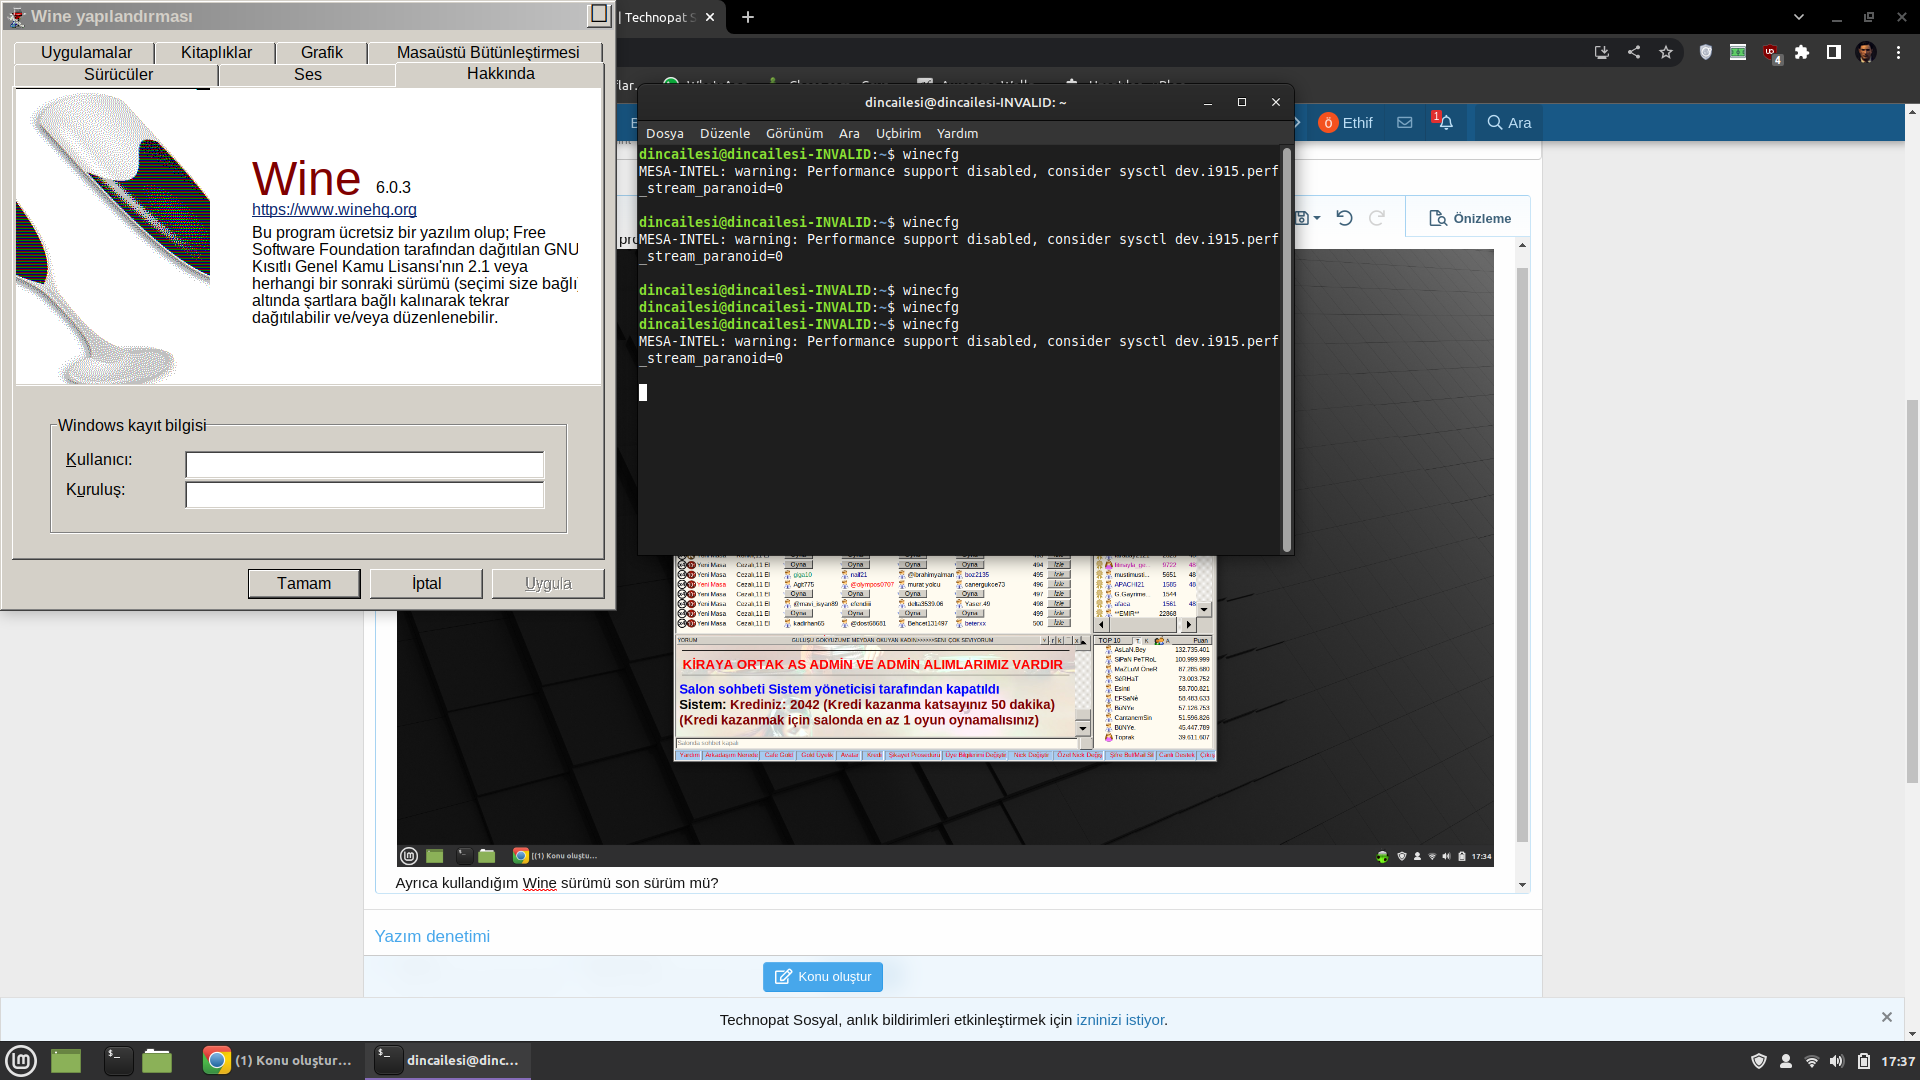Screen dimensions: 1920x1080
Task: Click the show desktop icon in taskbar
Action: [66, 1061]
